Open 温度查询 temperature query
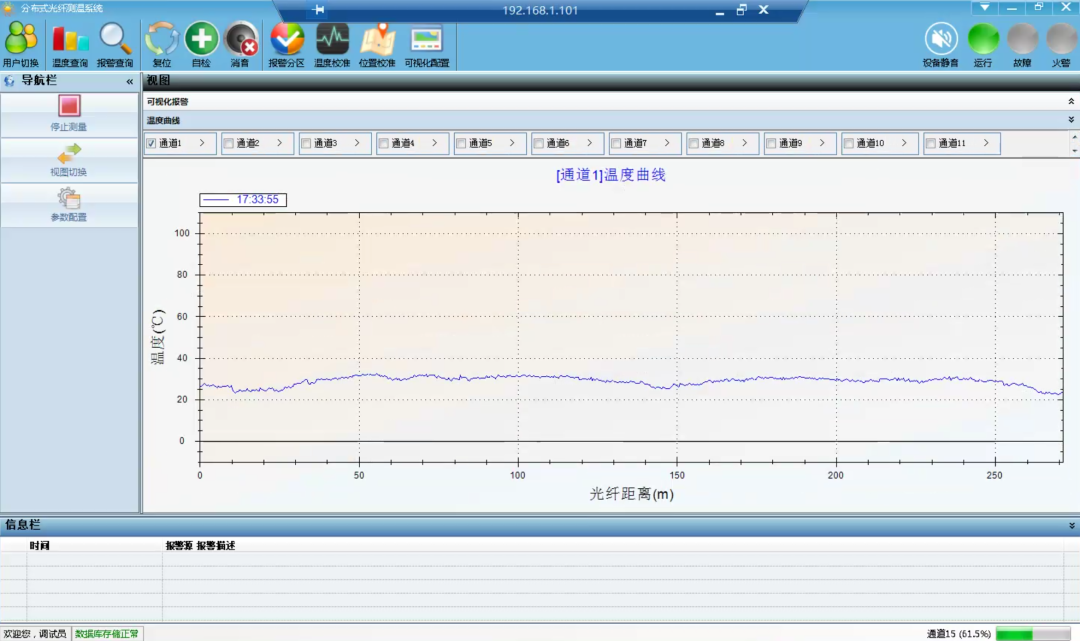The image size is (1080, 641). coord(70,44)
